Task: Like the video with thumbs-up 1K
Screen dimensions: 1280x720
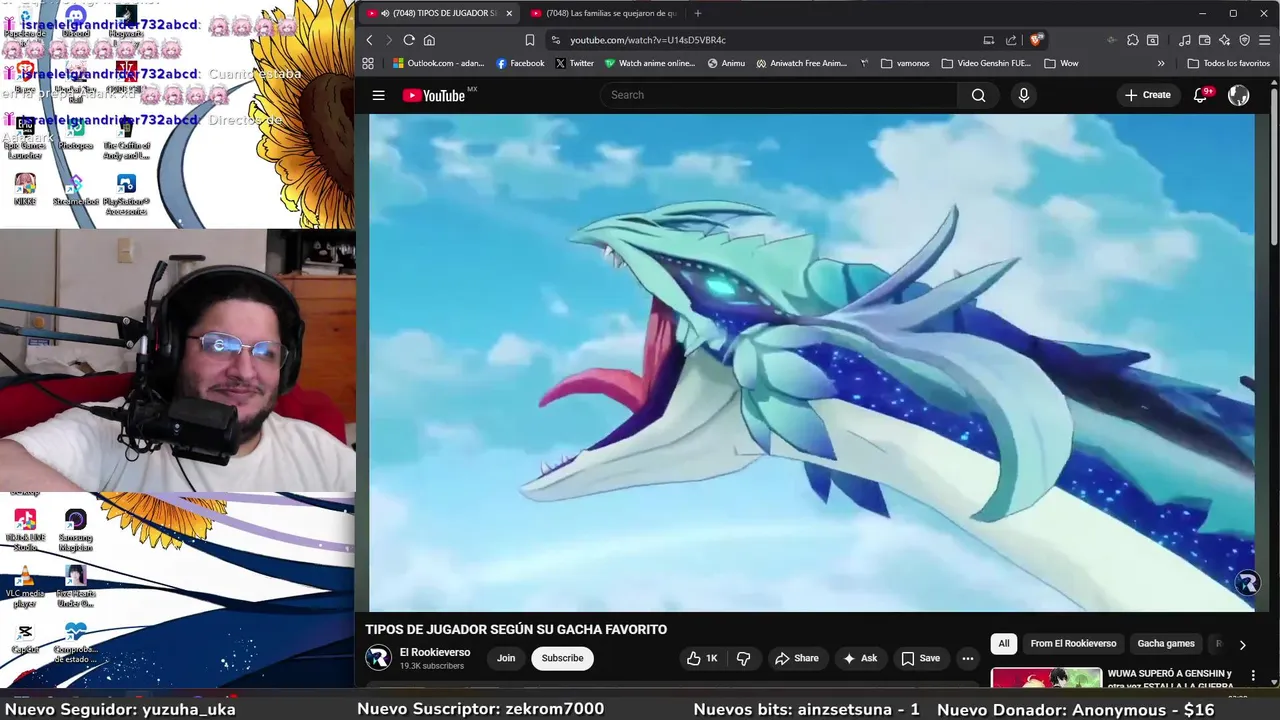Action: click(x=701, y=658)
